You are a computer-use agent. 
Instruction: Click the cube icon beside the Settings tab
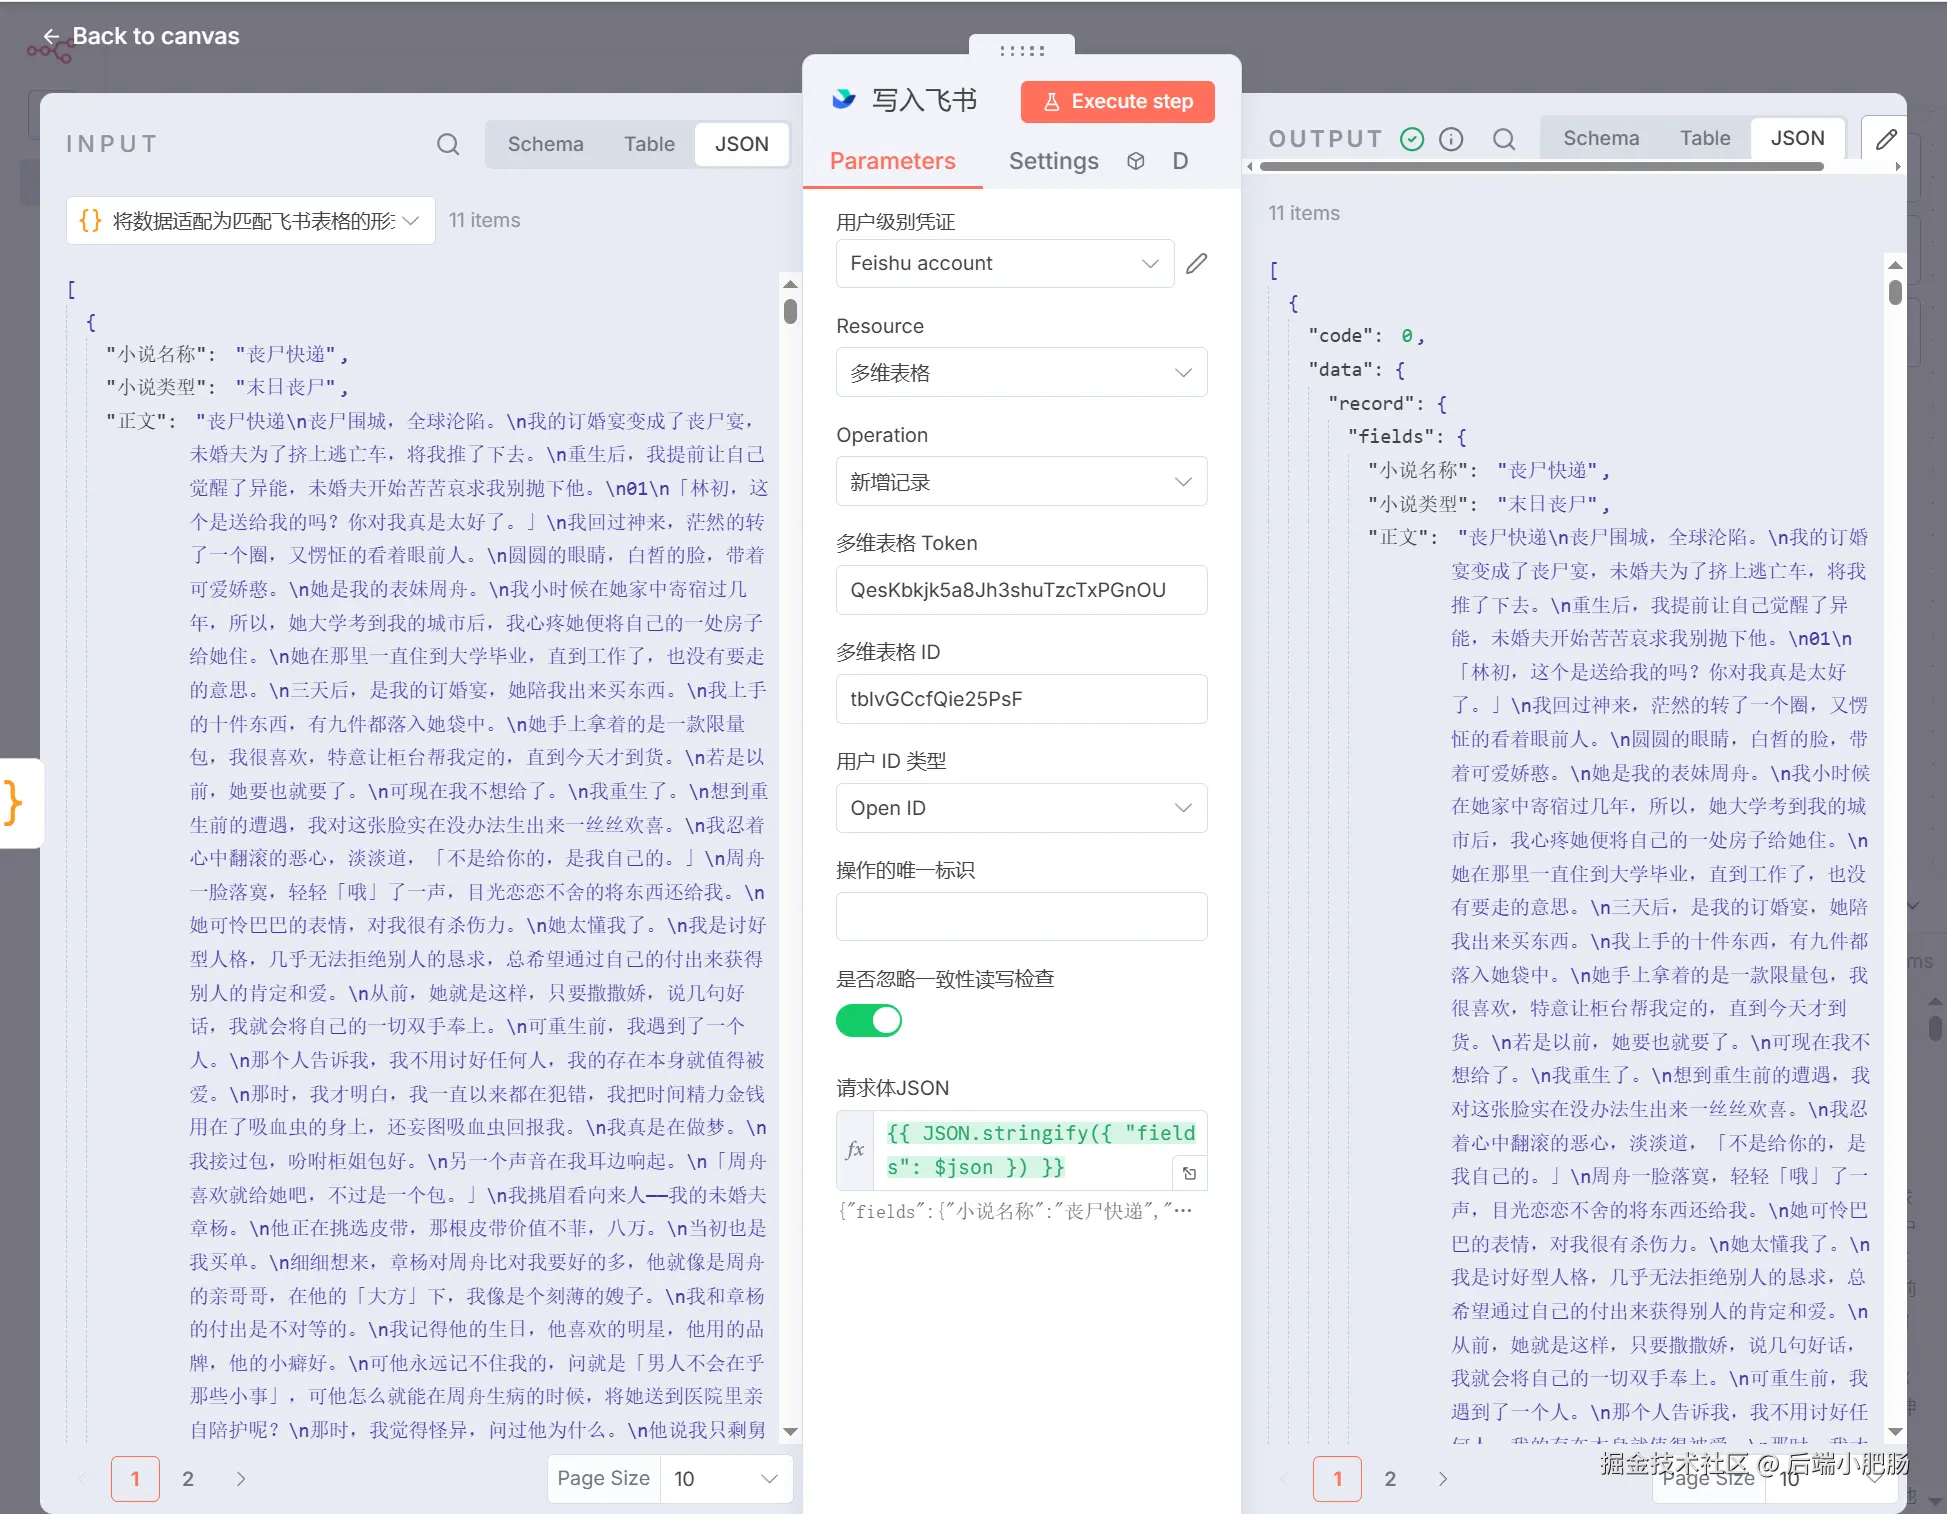point(1135,161)
